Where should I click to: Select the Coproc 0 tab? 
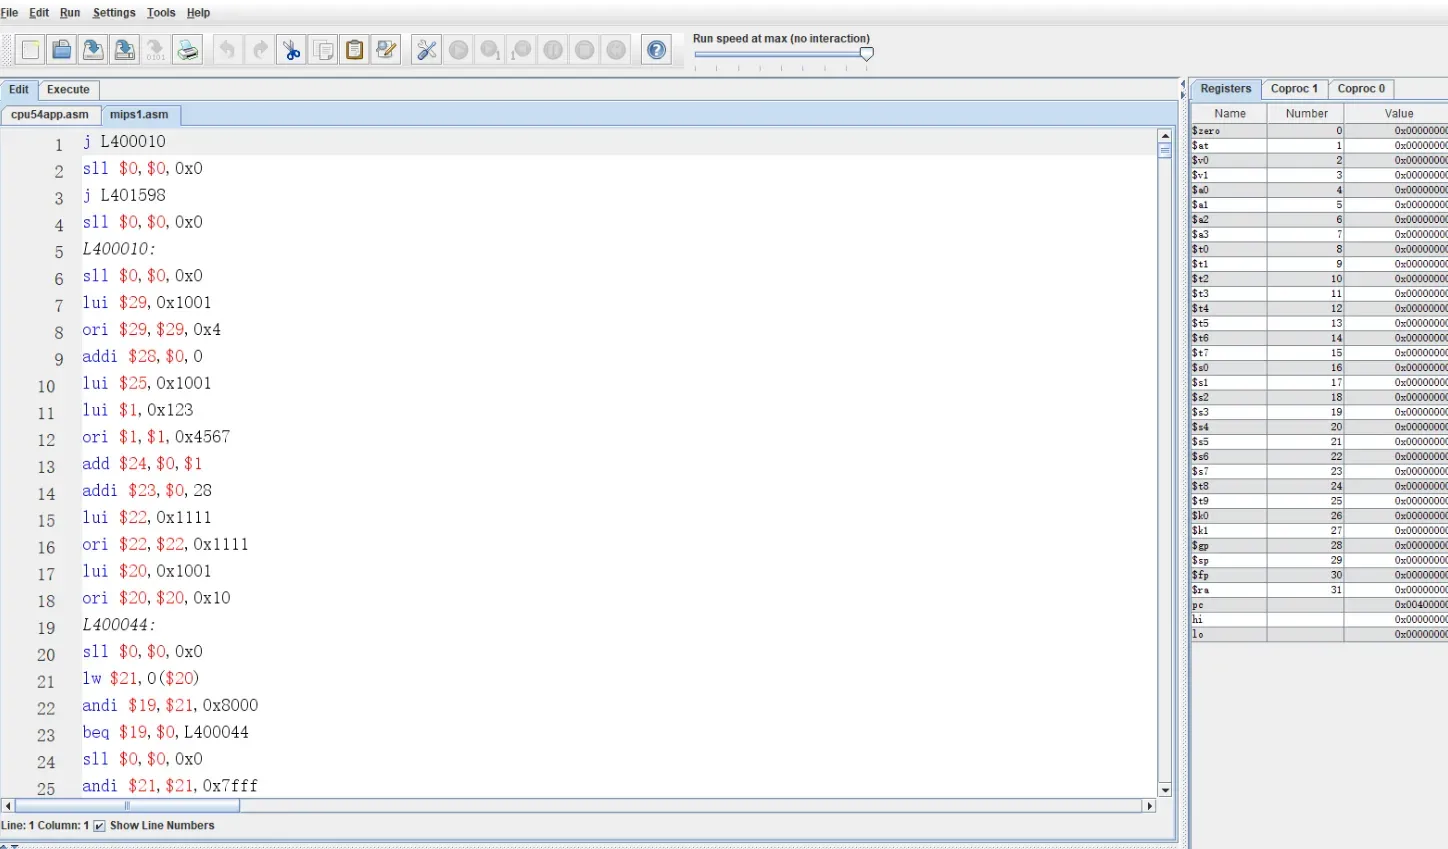pos(1361,89)
